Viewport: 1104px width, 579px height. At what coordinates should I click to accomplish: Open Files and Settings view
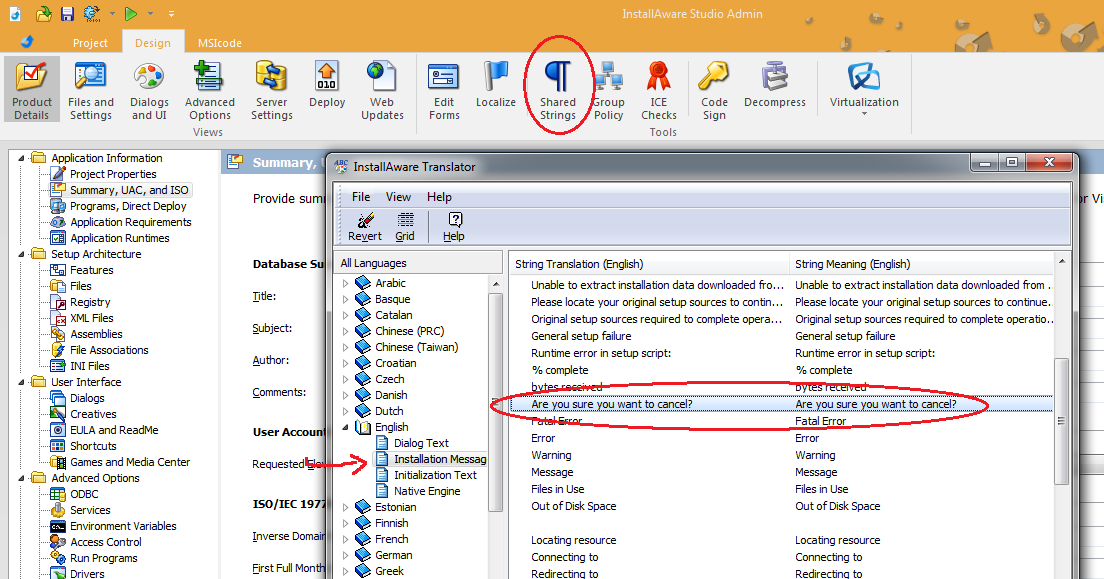[x=90, y=92]
